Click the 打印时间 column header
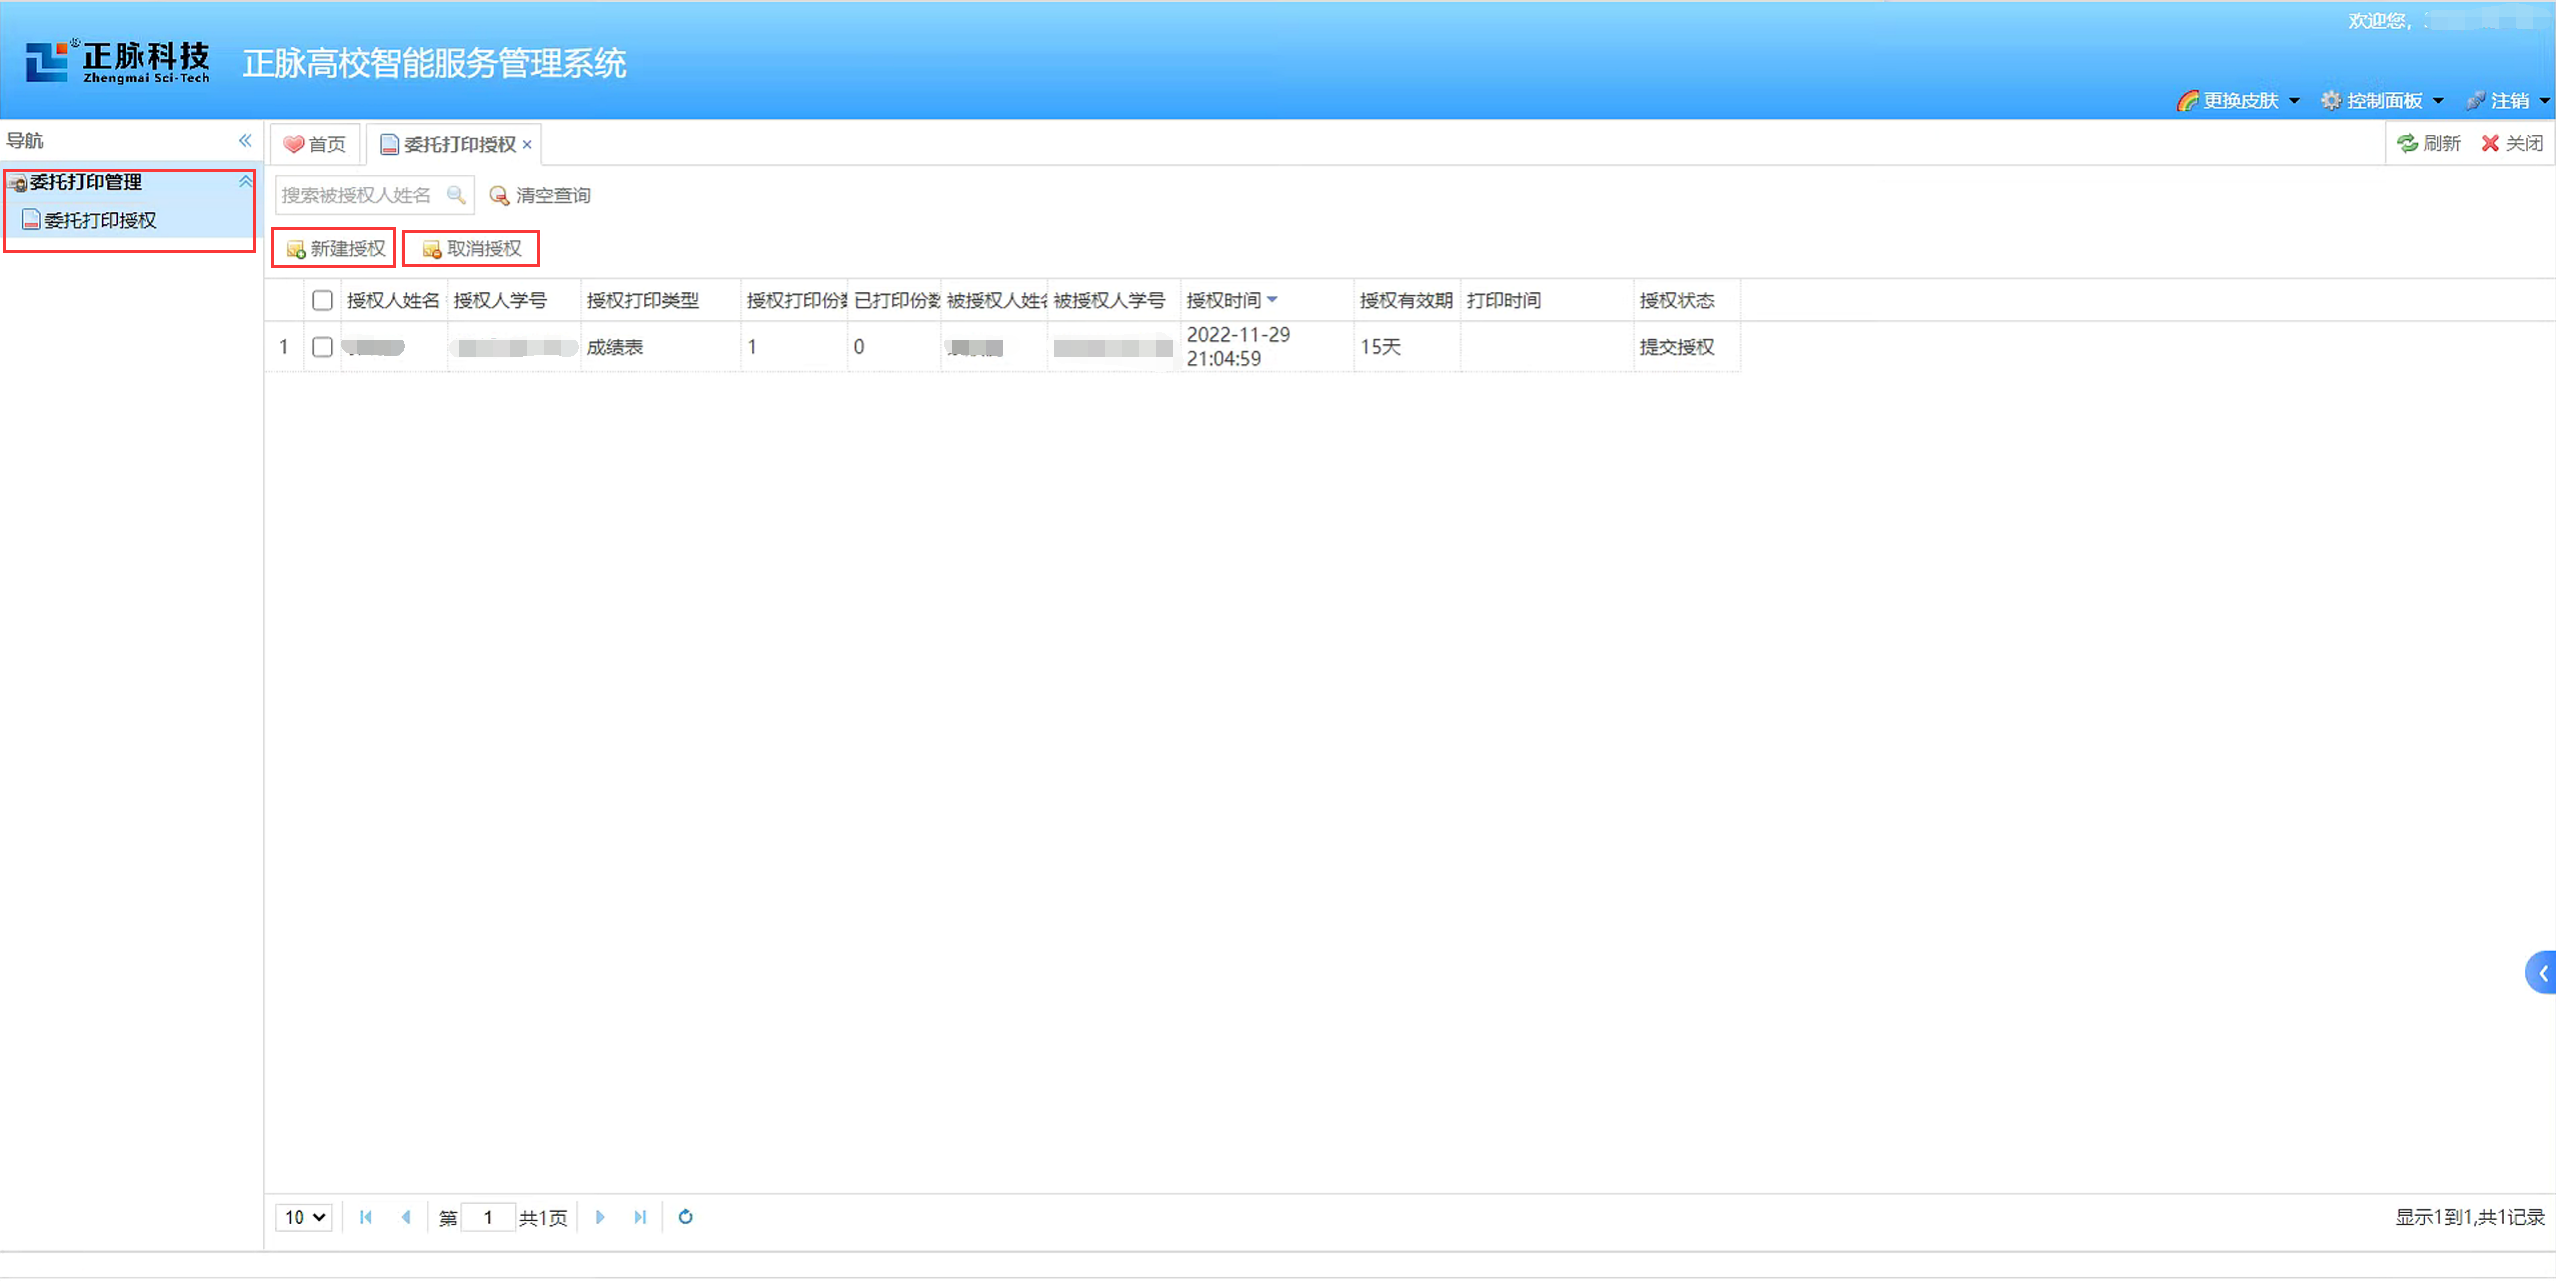The image size is (2556, 1286). coord(1546,300)
